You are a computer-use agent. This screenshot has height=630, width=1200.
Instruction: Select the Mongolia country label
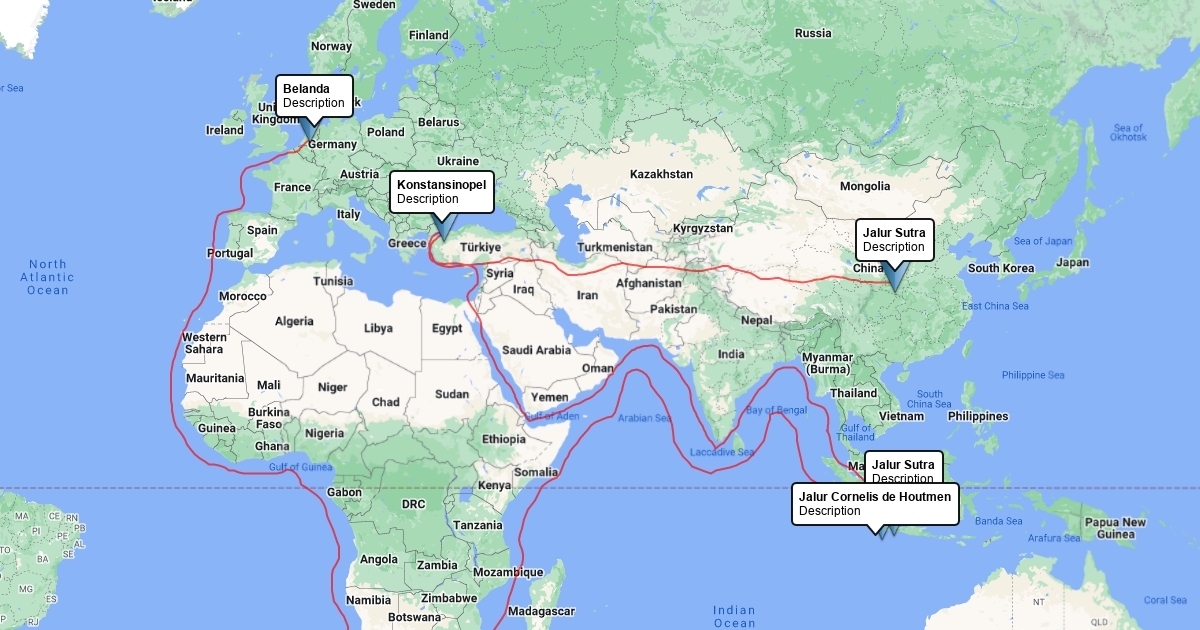click(x=864, y=186)
